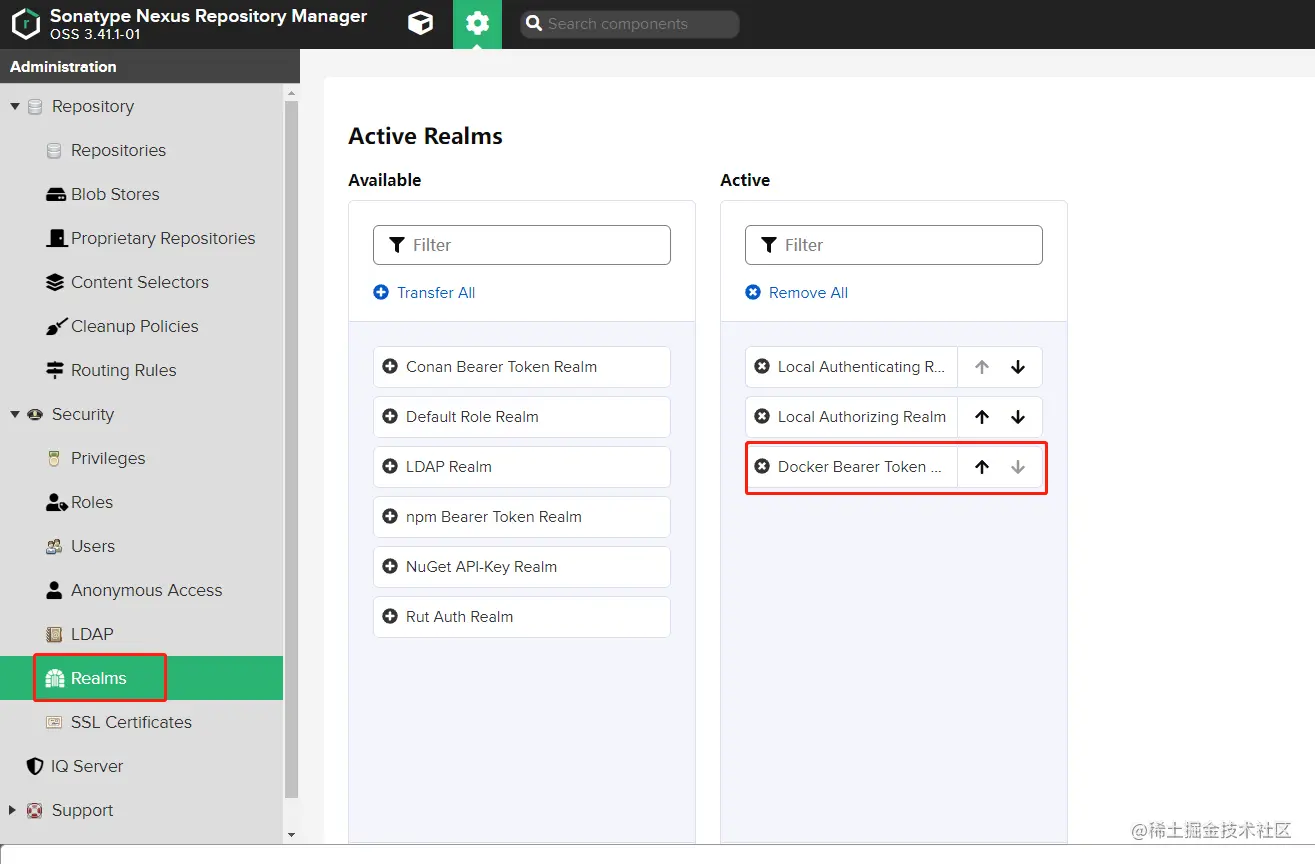Open Cleanup Policies in the sidebar
The height and width of the screenshot is (864, 1315).
[x=134, y=326]
